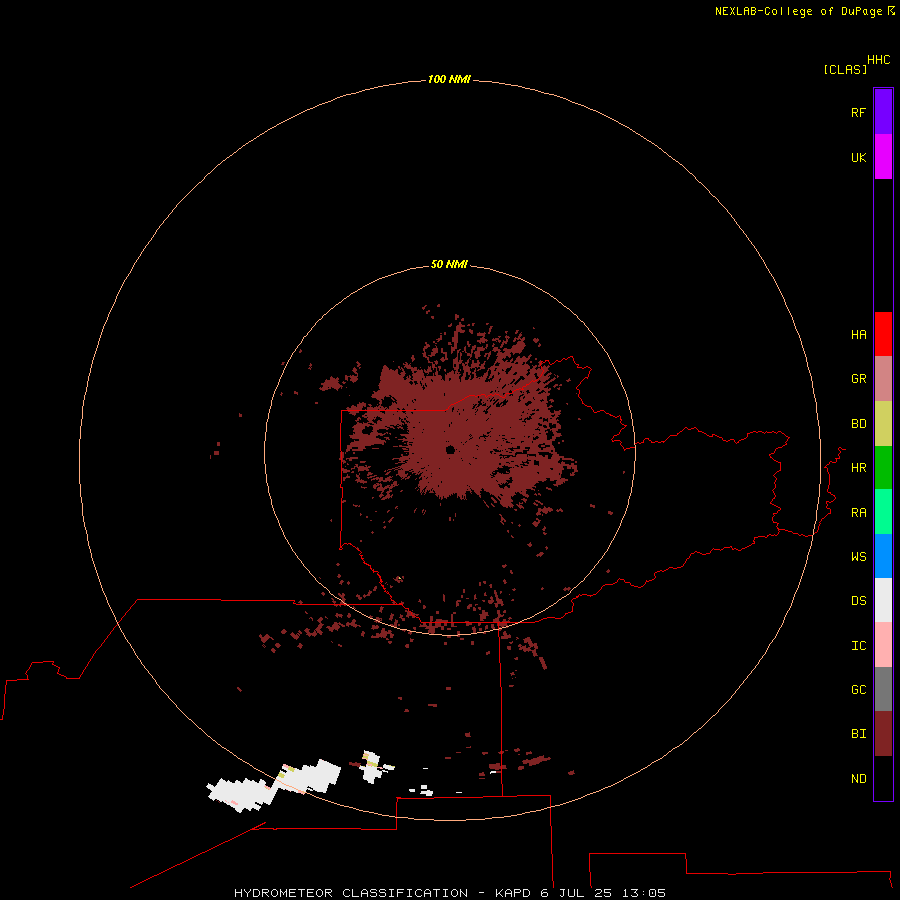Click the [CLAS] units label
Viewport: 900px width, 900px height.
pos(845,69)
